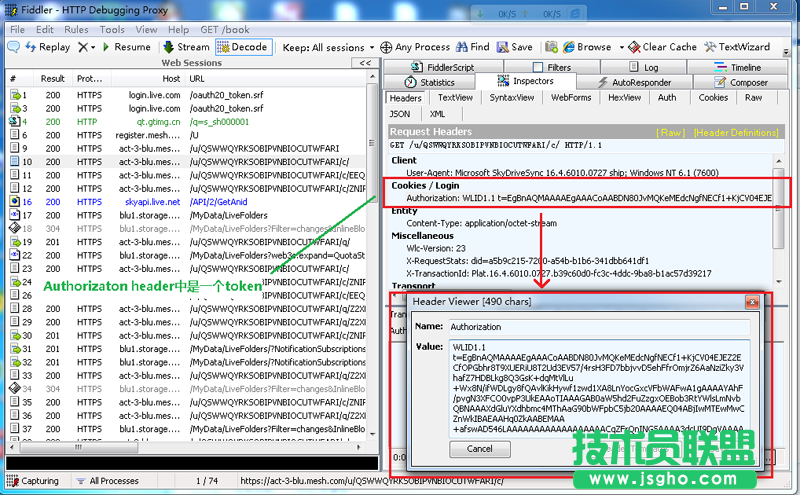Click the Authorization name field
The height and width of the screenshot is (495, 800).
click(x=599, y=327)
